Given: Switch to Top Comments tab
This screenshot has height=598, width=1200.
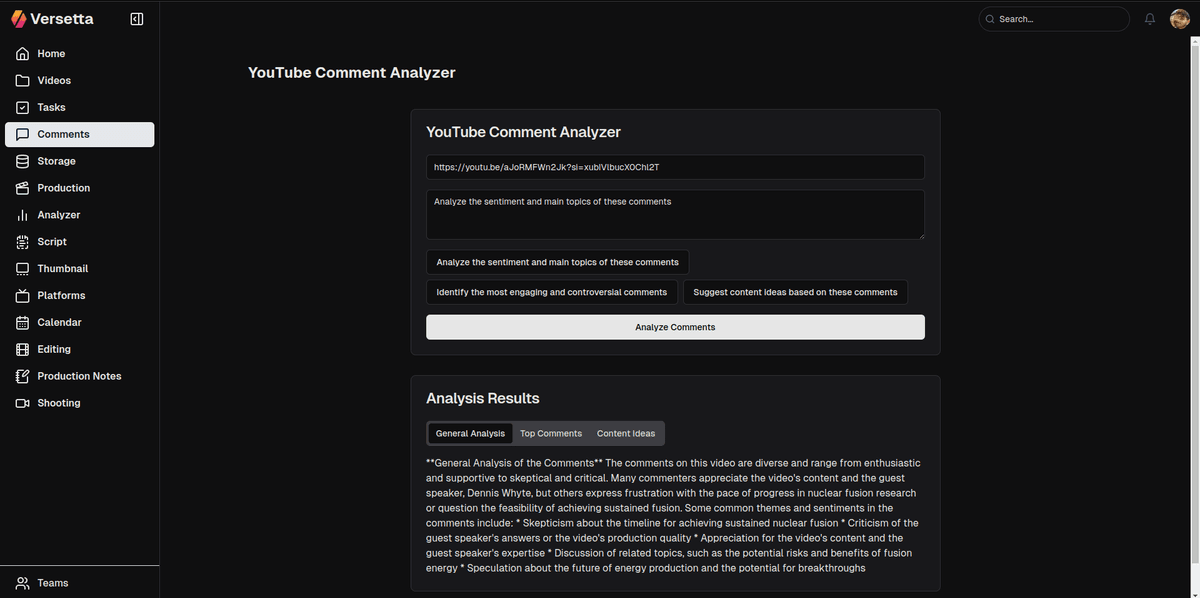Looking at the screenshot, I should (x=551, y=434).
